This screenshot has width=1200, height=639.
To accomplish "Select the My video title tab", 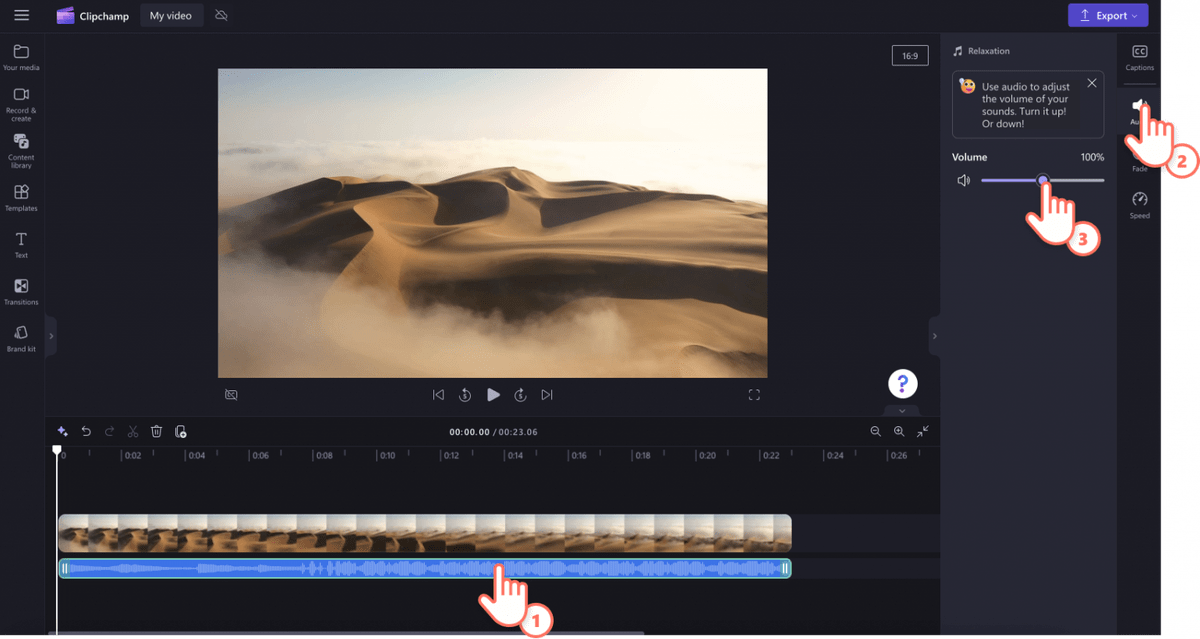I will (171, 15).
